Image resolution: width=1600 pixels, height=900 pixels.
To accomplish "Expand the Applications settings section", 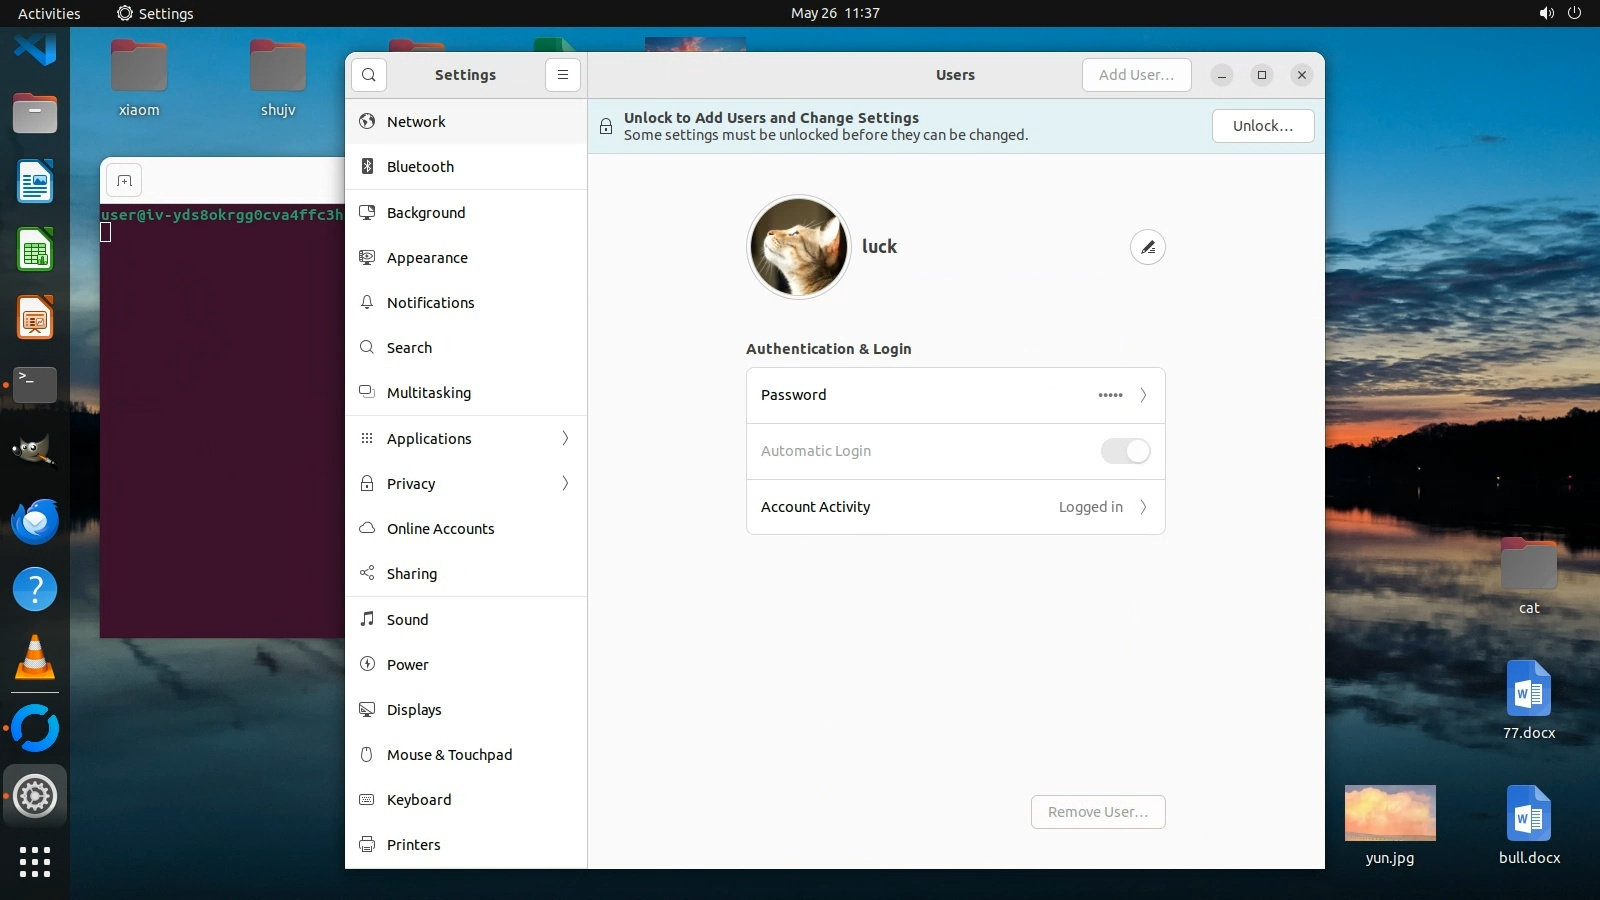I will (x=466, y=439).
